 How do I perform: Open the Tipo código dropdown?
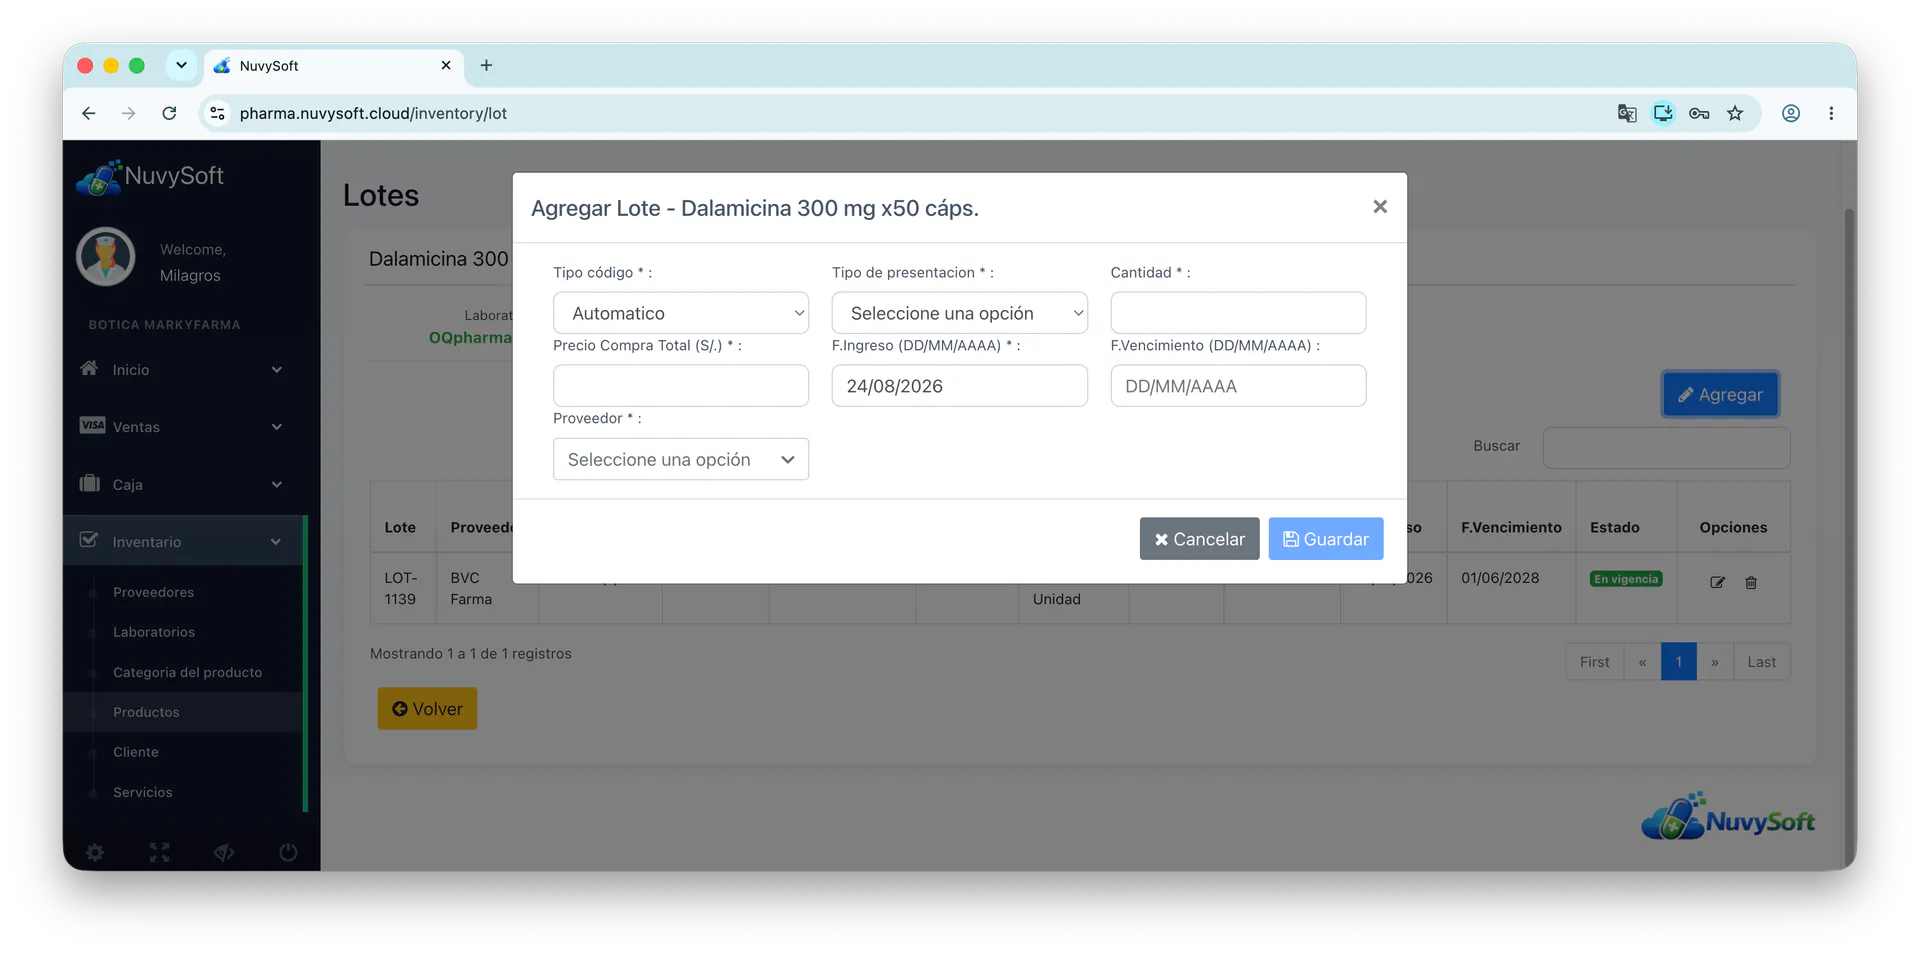click(681, 313)
